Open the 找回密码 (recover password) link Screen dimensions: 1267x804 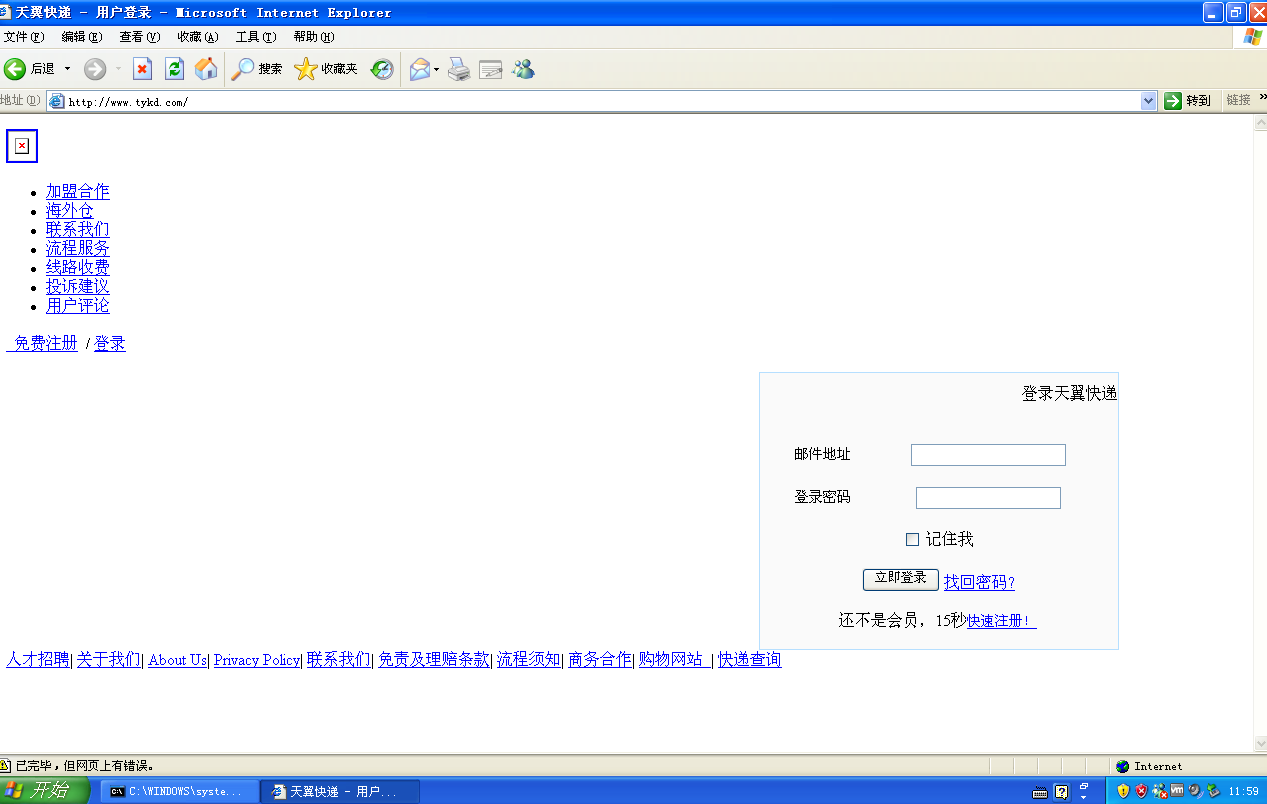coord(977,581)
